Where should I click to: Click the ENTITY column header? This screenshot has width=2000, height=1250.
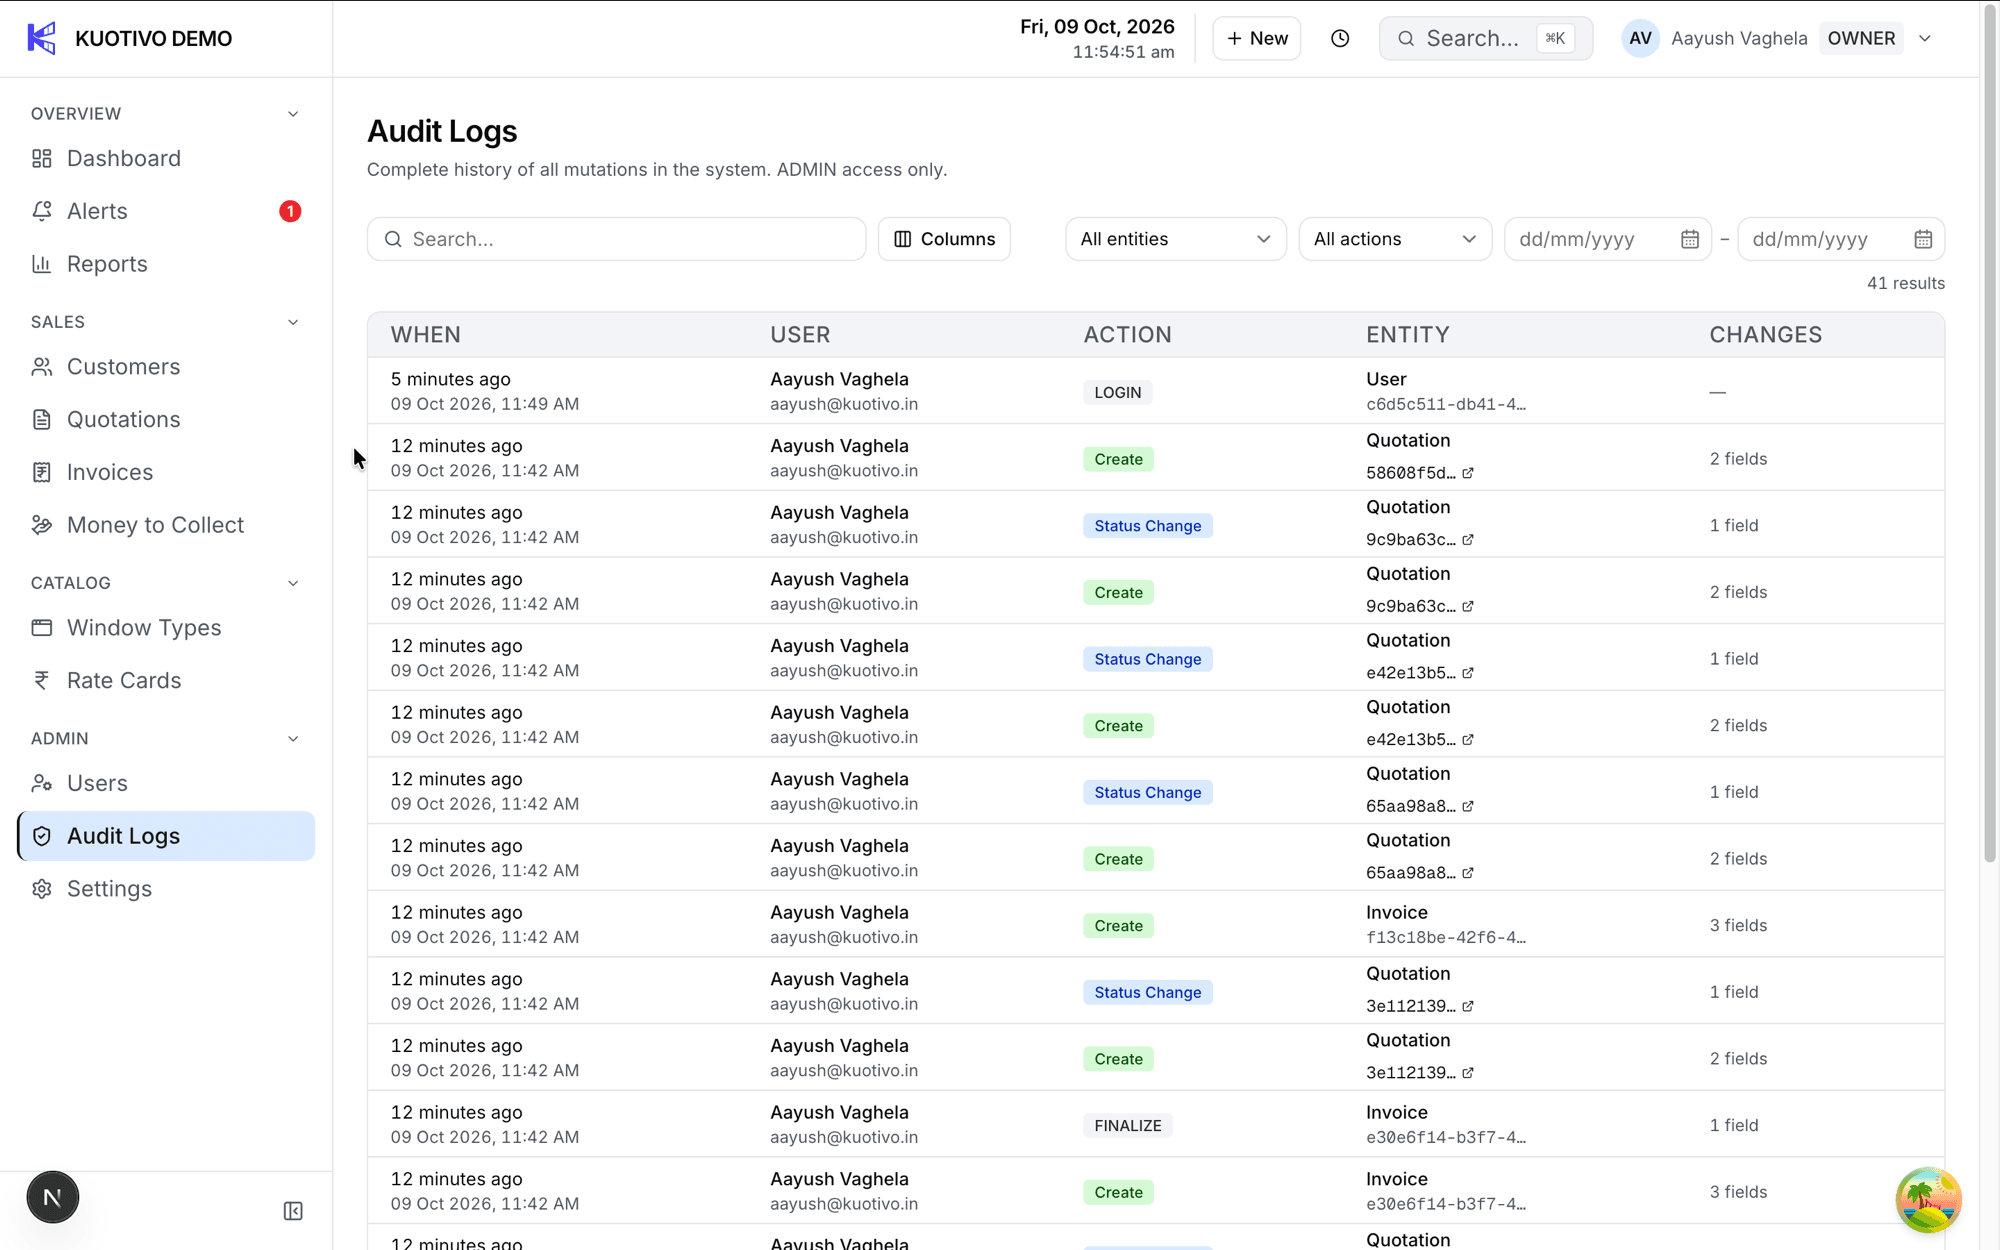[1407, 335]
